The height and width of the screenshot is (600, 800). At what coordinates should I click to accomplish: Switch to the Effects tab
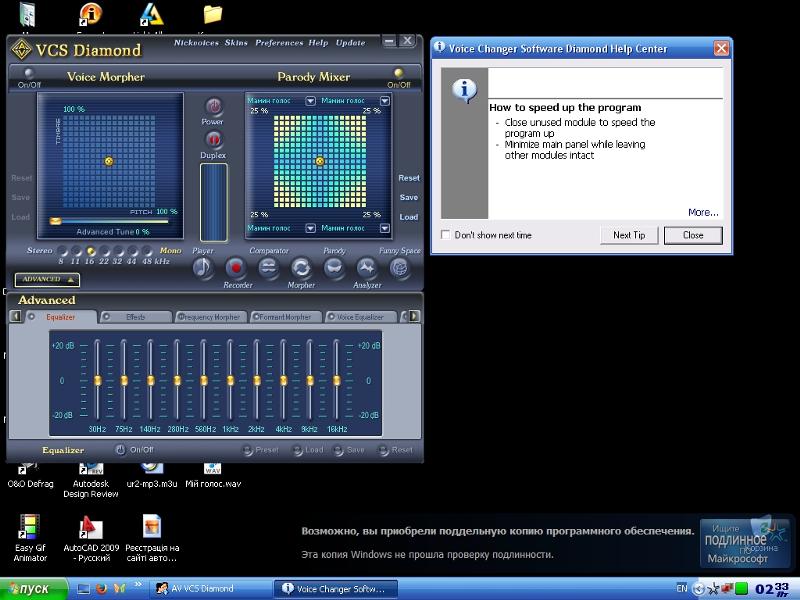[136, 317]
